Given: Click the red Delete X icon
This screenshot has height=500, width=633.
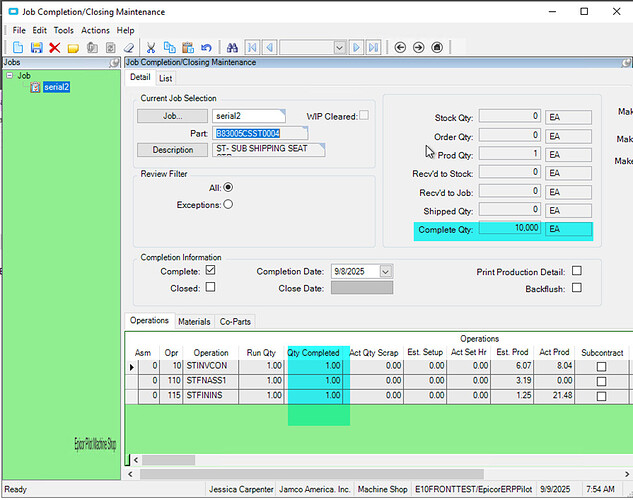Looking at the screenshot, I should (54, 47).
